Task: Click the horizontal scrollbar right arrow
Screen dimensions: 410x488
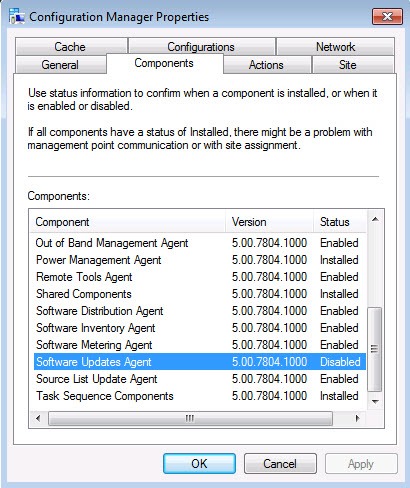Action: click(x=357, y=418)
